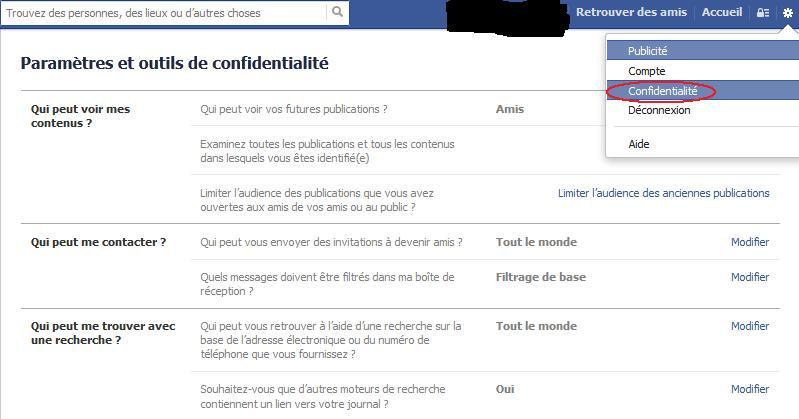This screenshot has height=419, width=799.
Task: Open the settings gear menu icon
Action: click(x=788, y=13)
